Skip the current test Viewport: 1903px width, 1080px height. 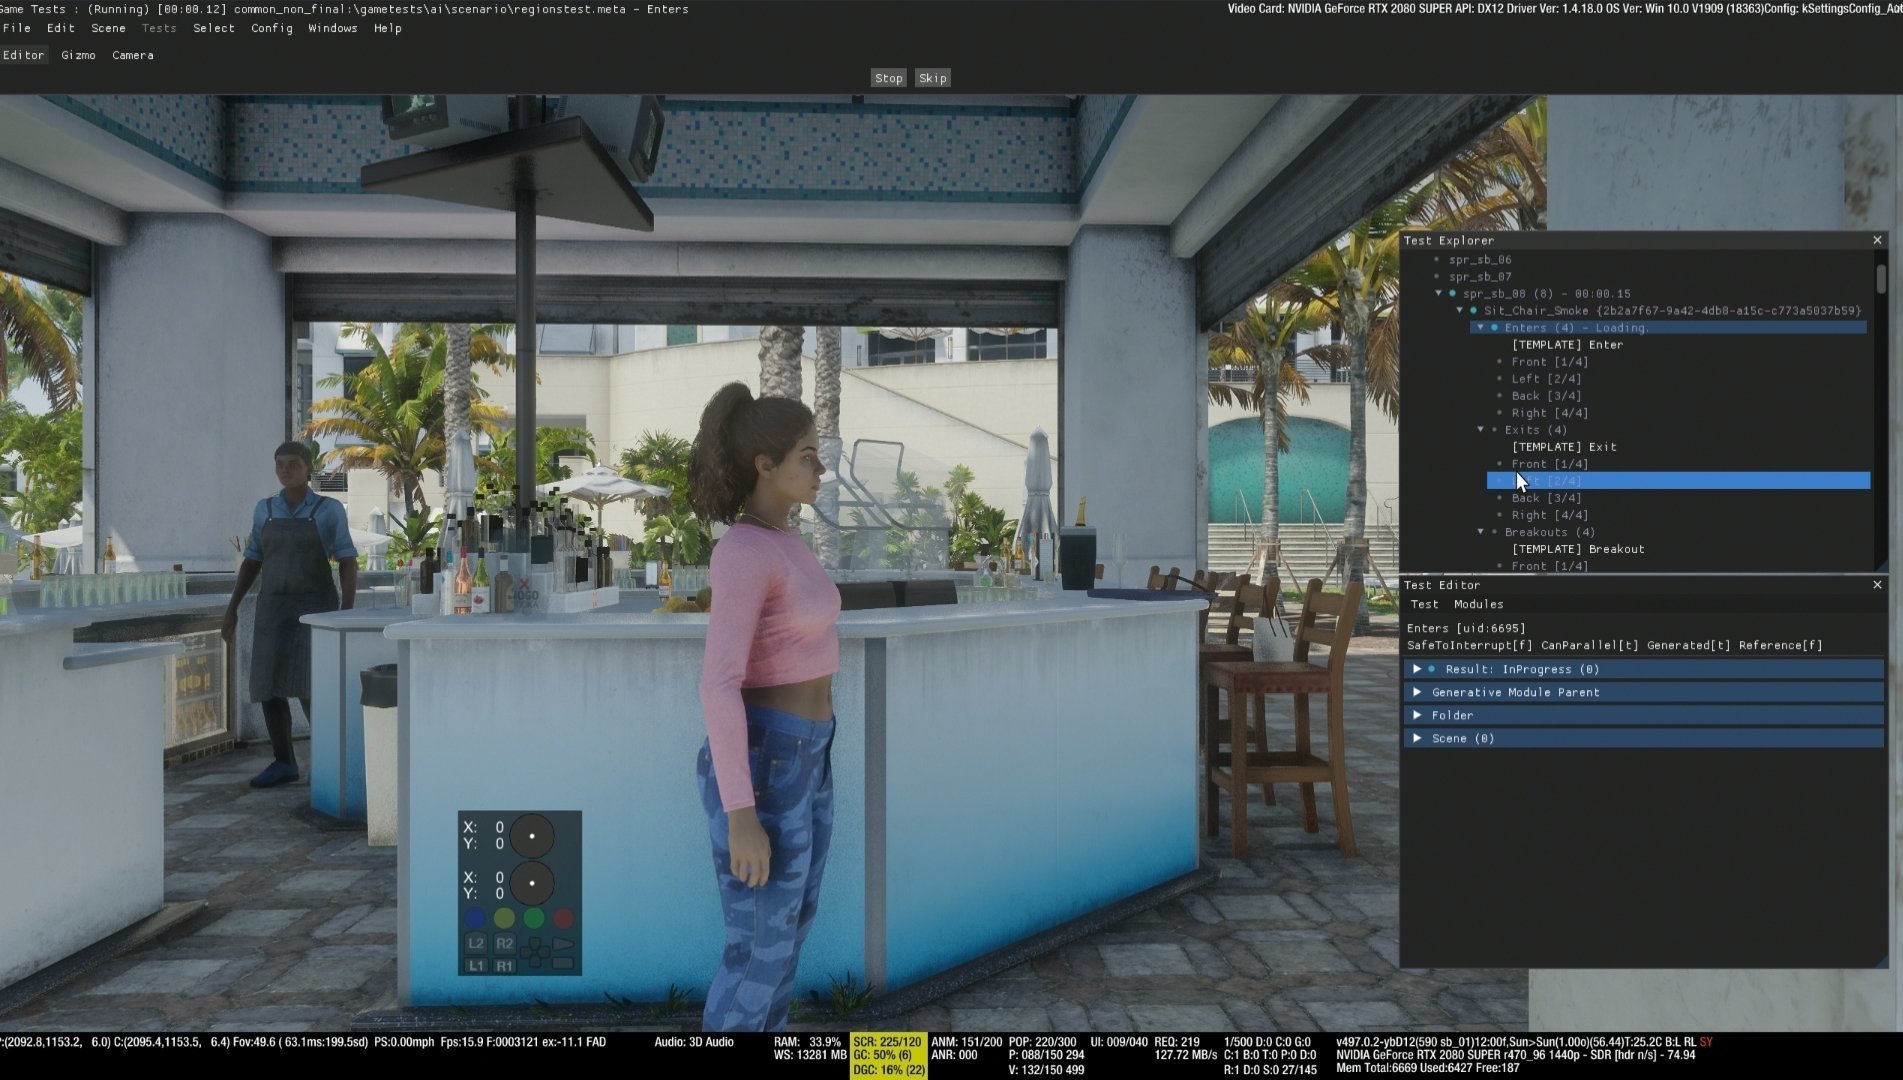[932, 78]
